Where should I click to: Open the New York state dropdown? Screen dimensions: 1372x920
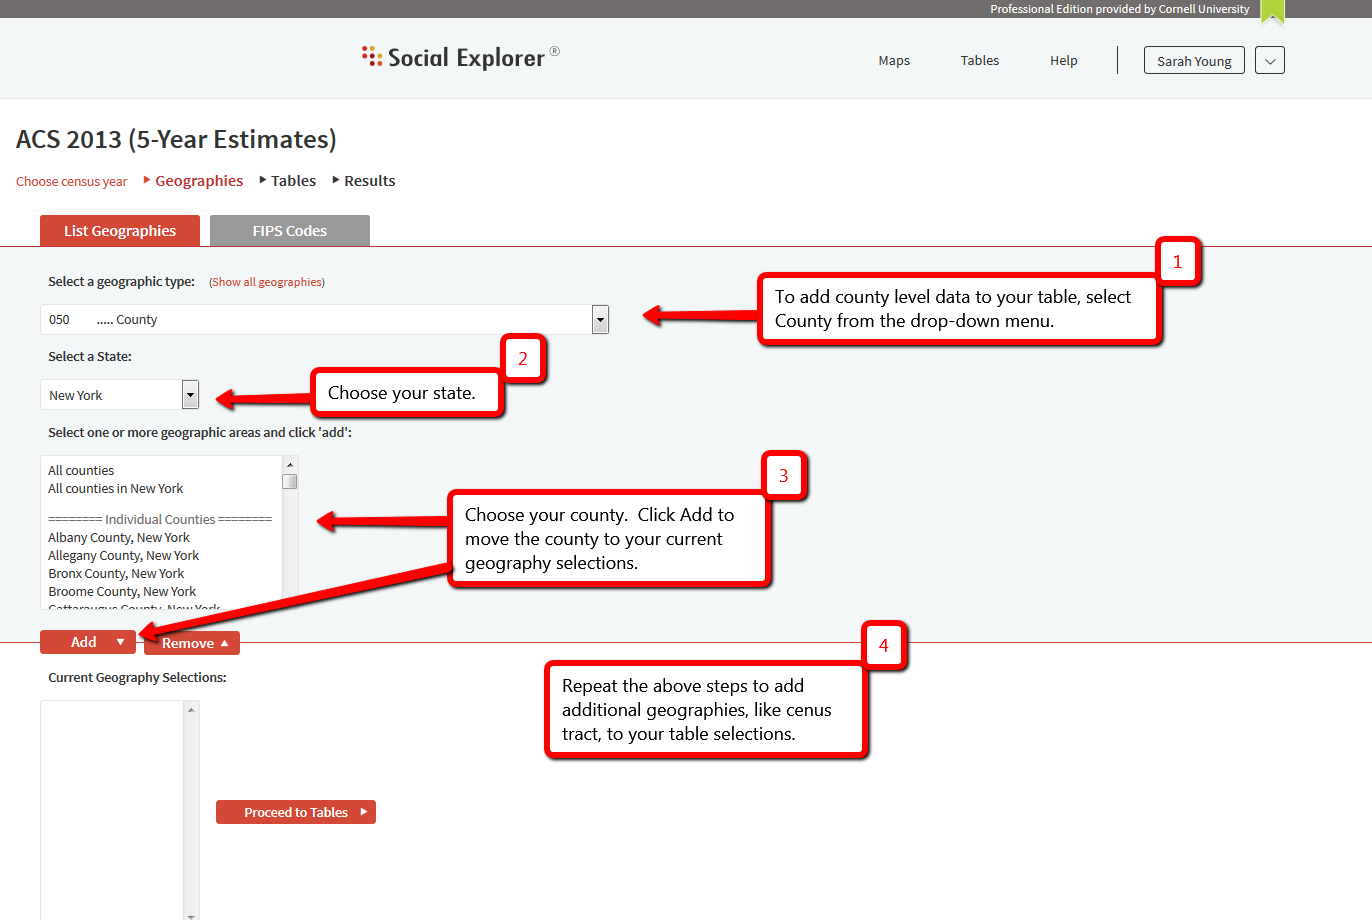[120, 395]
